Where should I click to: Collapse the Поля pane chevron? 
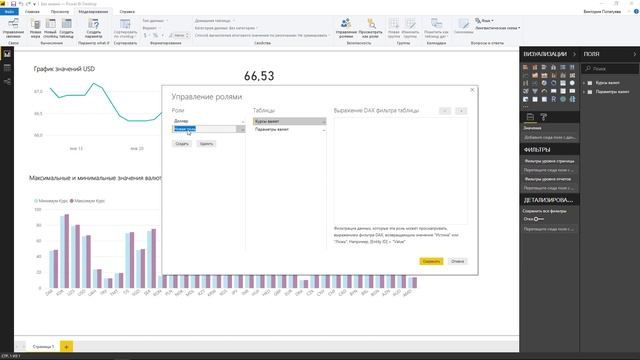[x=635, y=54]
